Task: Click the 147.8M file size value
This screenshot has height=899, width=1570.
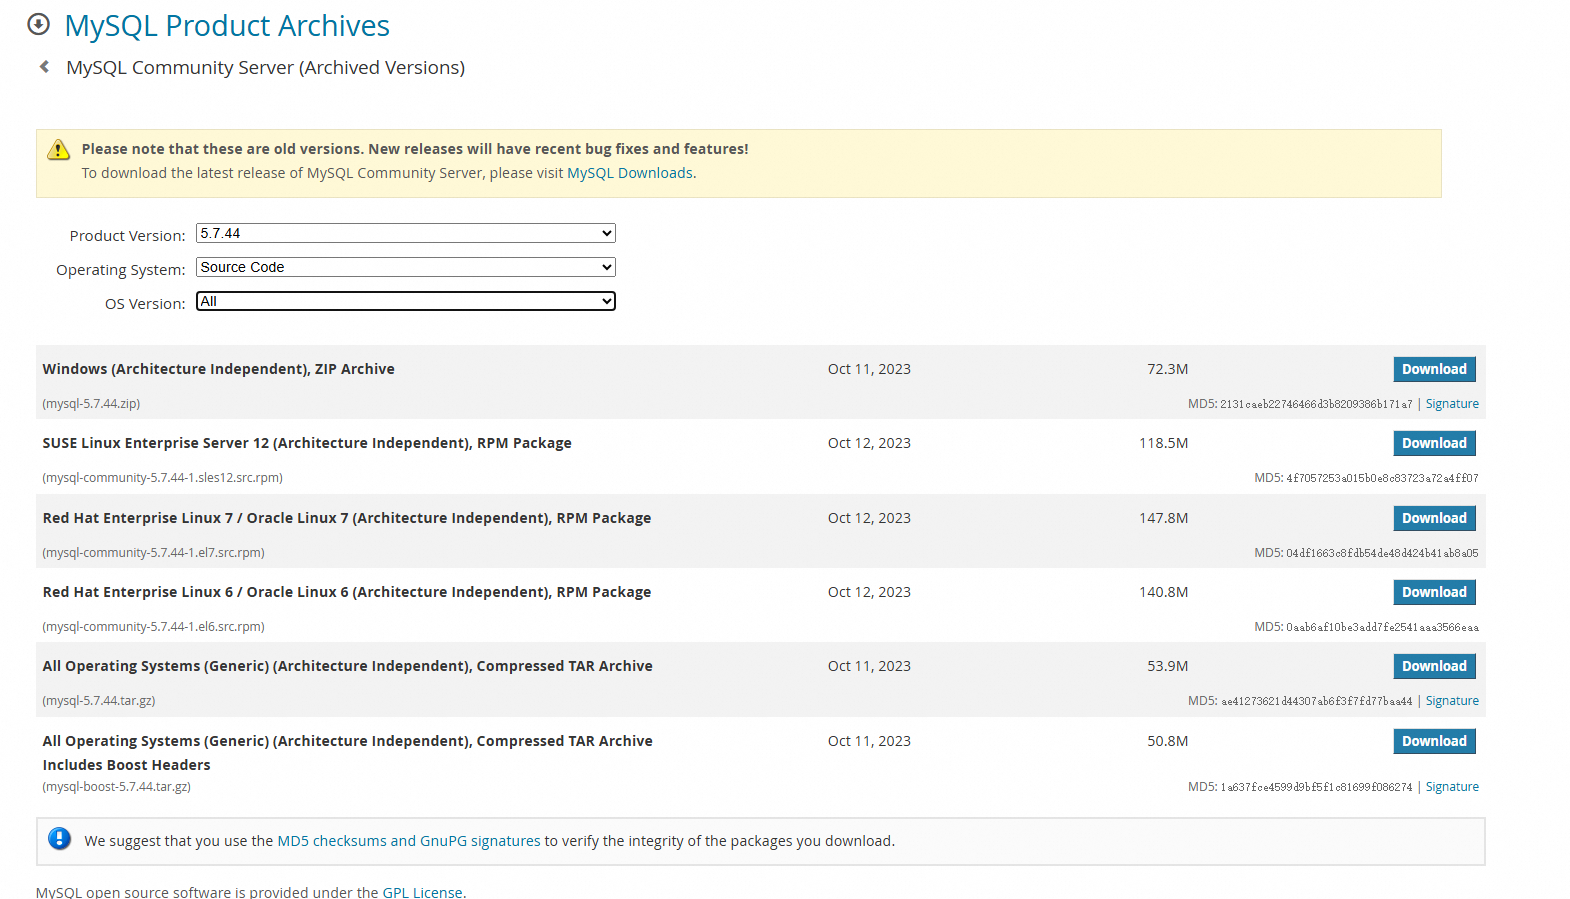Action: [1163, 518]
